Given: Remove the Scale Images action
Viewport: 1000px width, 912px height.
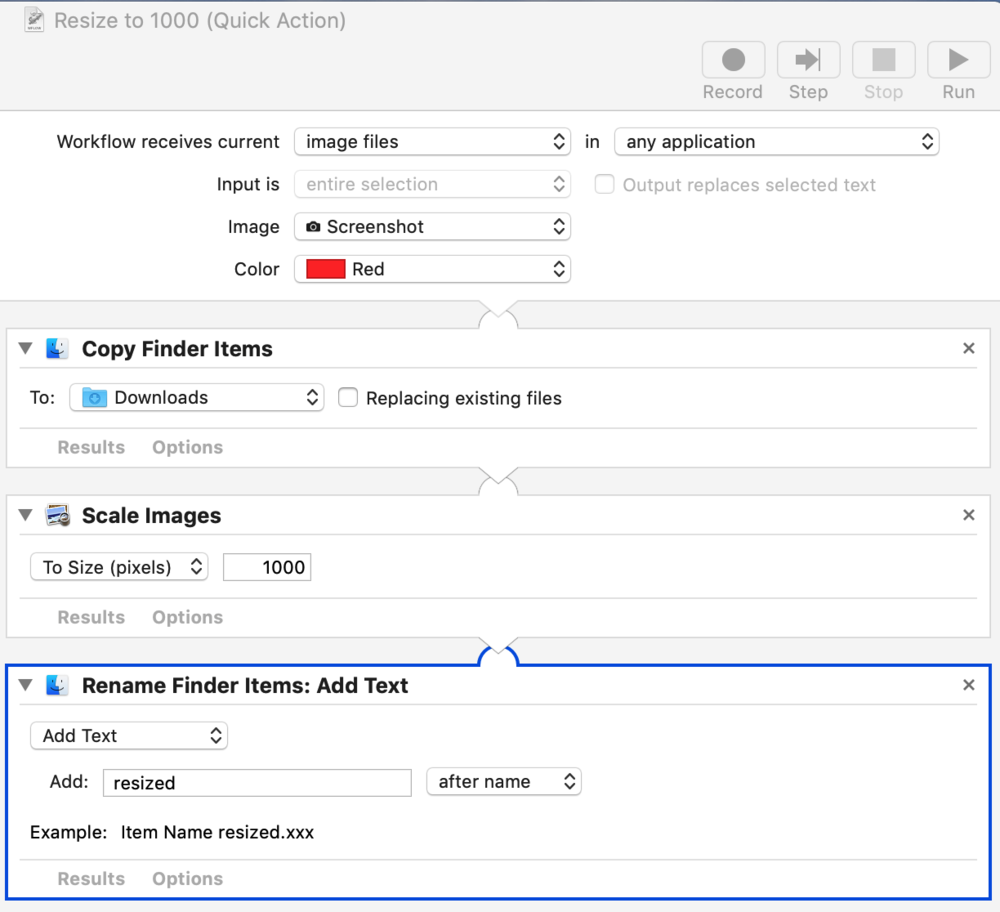Looking at the screenshot, I should [x=969, y=515].
